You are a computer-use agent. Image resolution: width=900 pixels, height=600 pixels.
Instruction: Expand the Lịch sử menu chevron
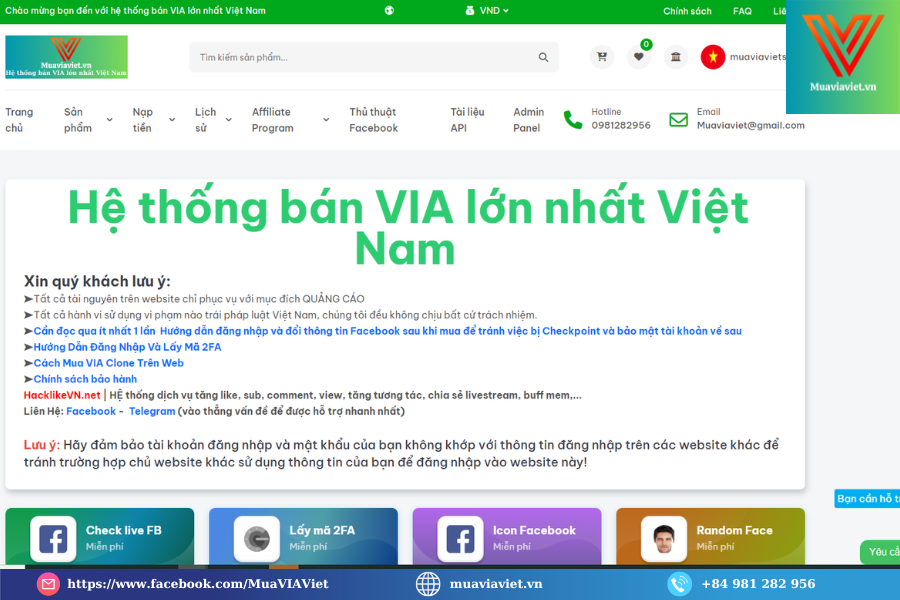[x=228, y=119]
